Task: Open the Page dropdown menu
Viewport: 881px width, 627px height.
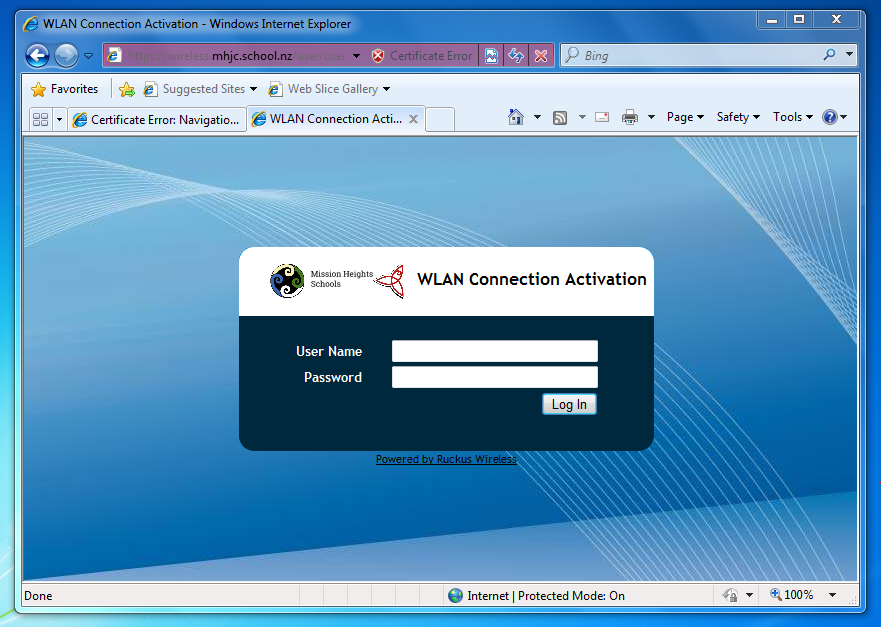Action: click(x=682, y=117)
